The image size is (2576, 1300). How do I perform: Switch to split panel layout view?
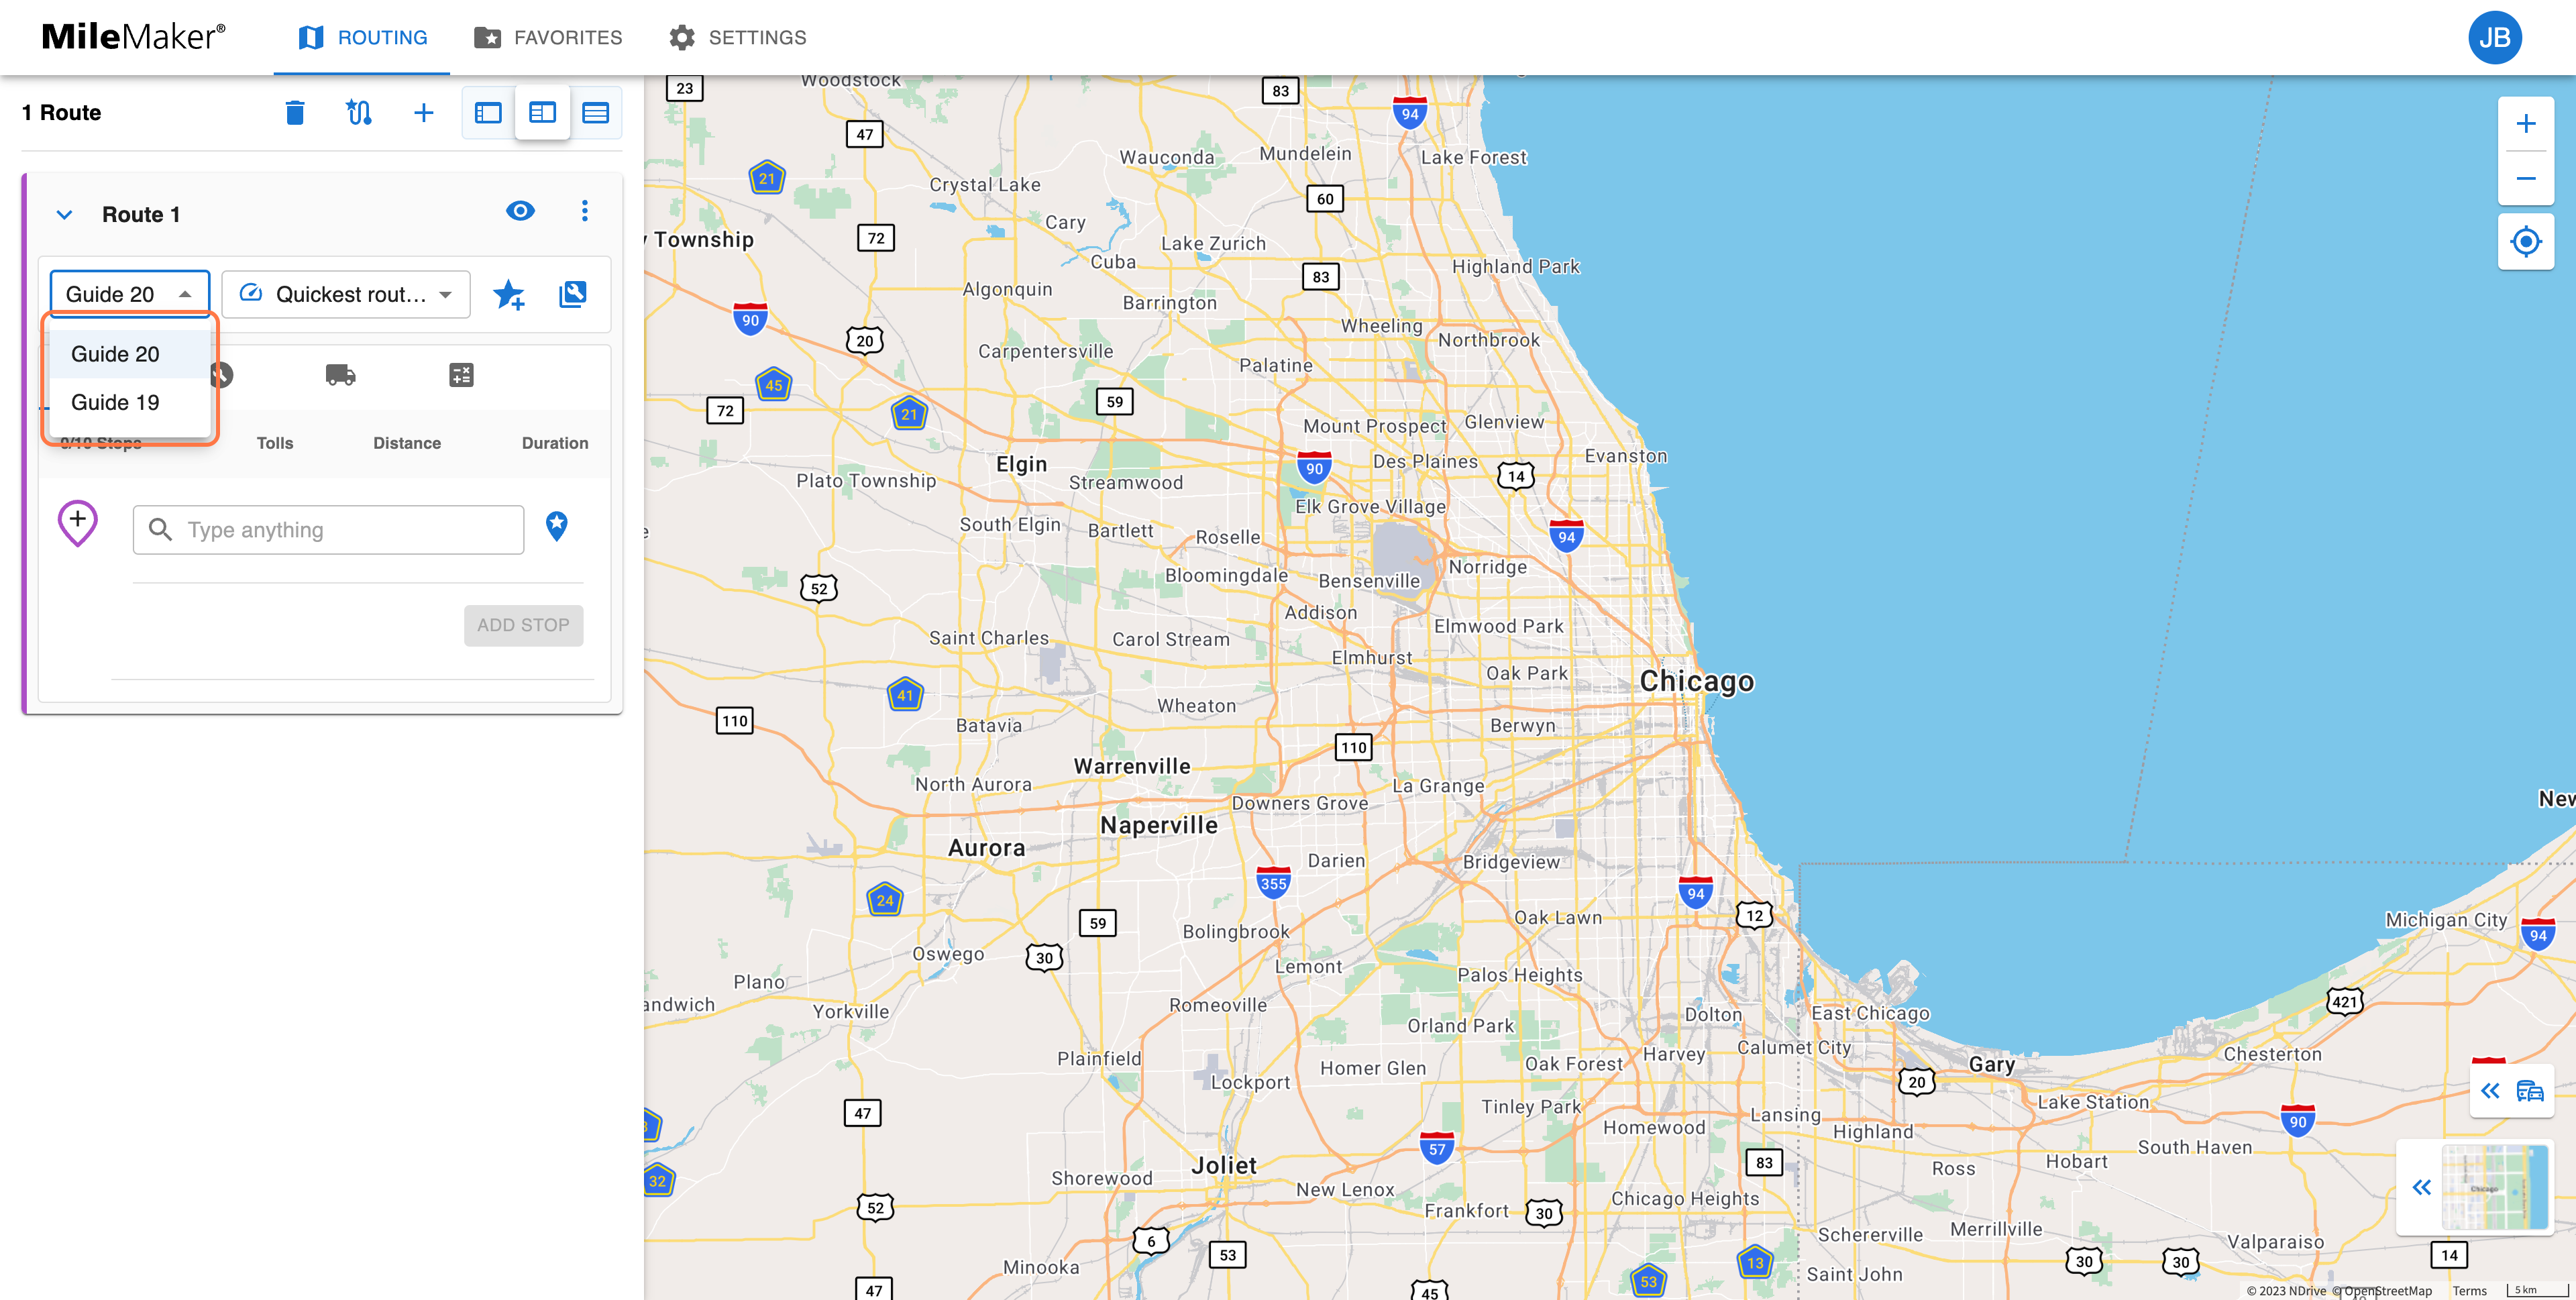pos(542,113)
